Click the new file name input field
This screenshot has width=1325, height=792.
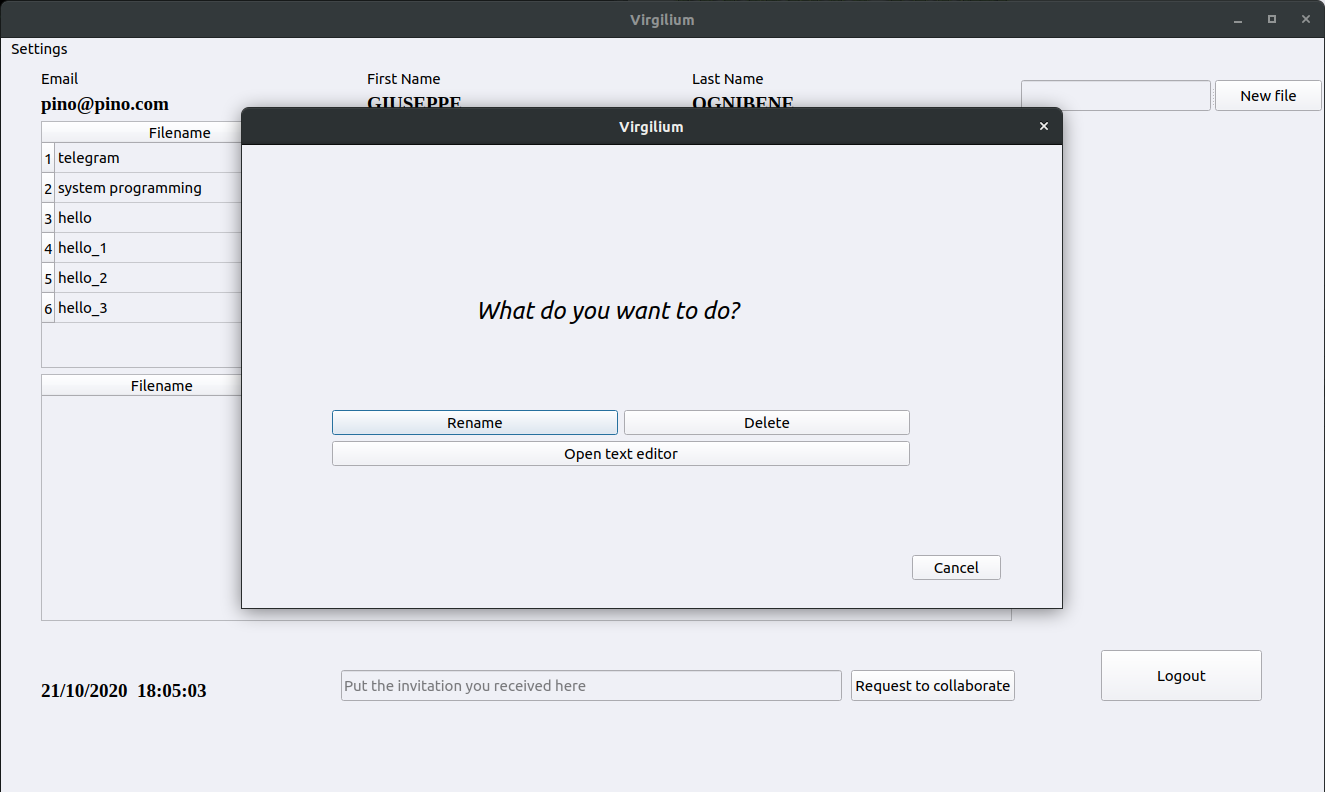tap(1116, 96)
